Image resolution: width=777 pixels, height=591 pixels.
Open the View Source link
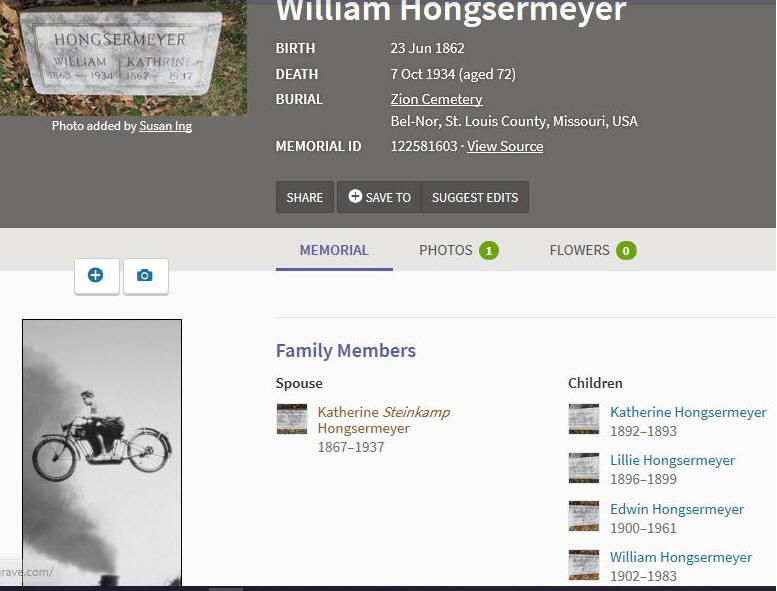[505, 146]
